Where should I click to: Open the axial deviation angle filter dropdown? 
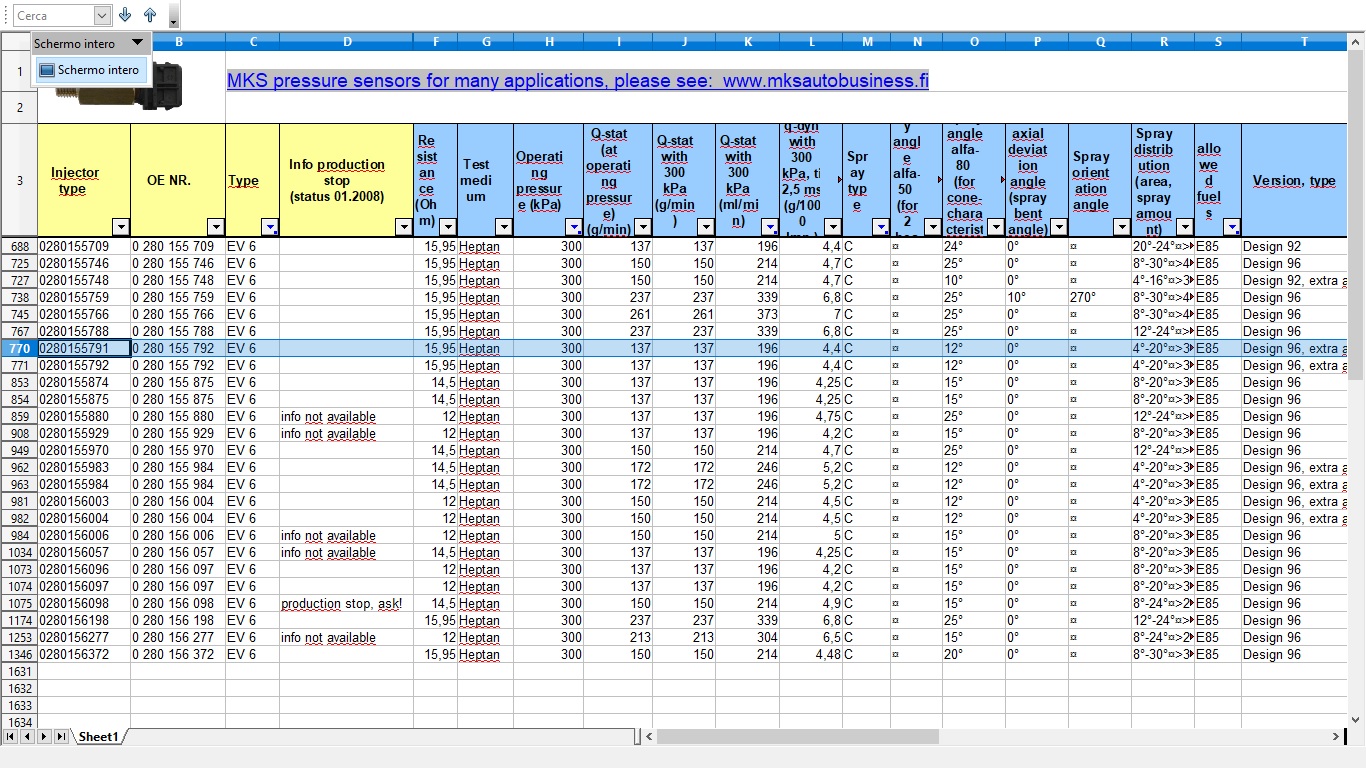coord(1058,227)
